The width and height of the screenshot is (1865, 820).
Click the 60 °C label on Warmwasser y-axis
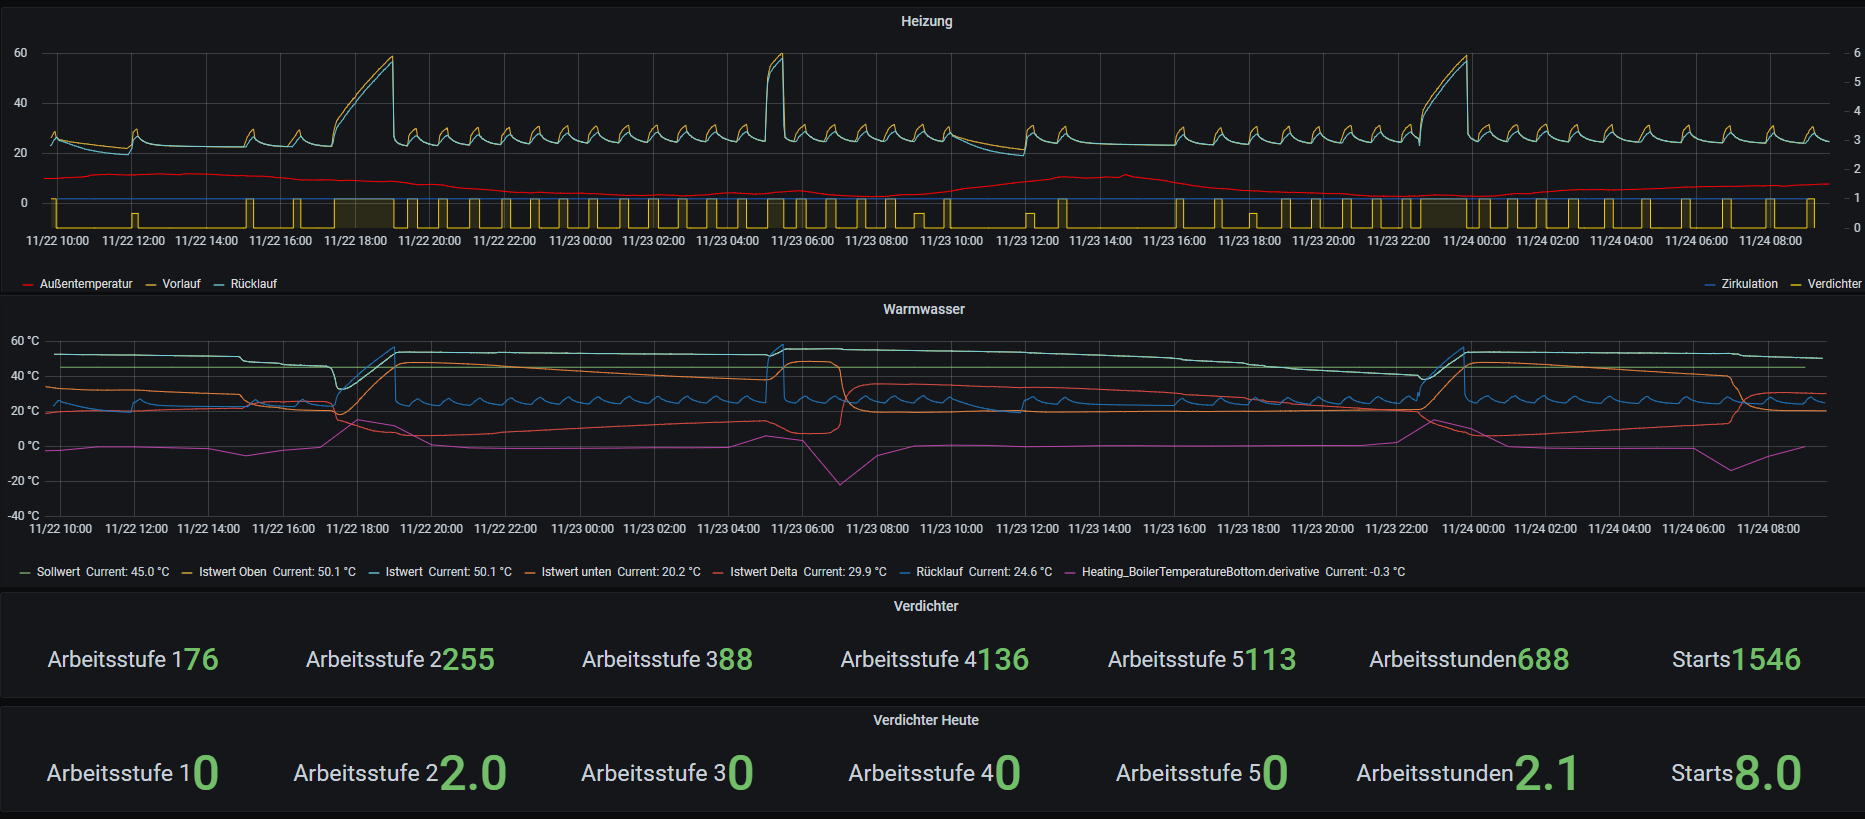click(25, 341)
